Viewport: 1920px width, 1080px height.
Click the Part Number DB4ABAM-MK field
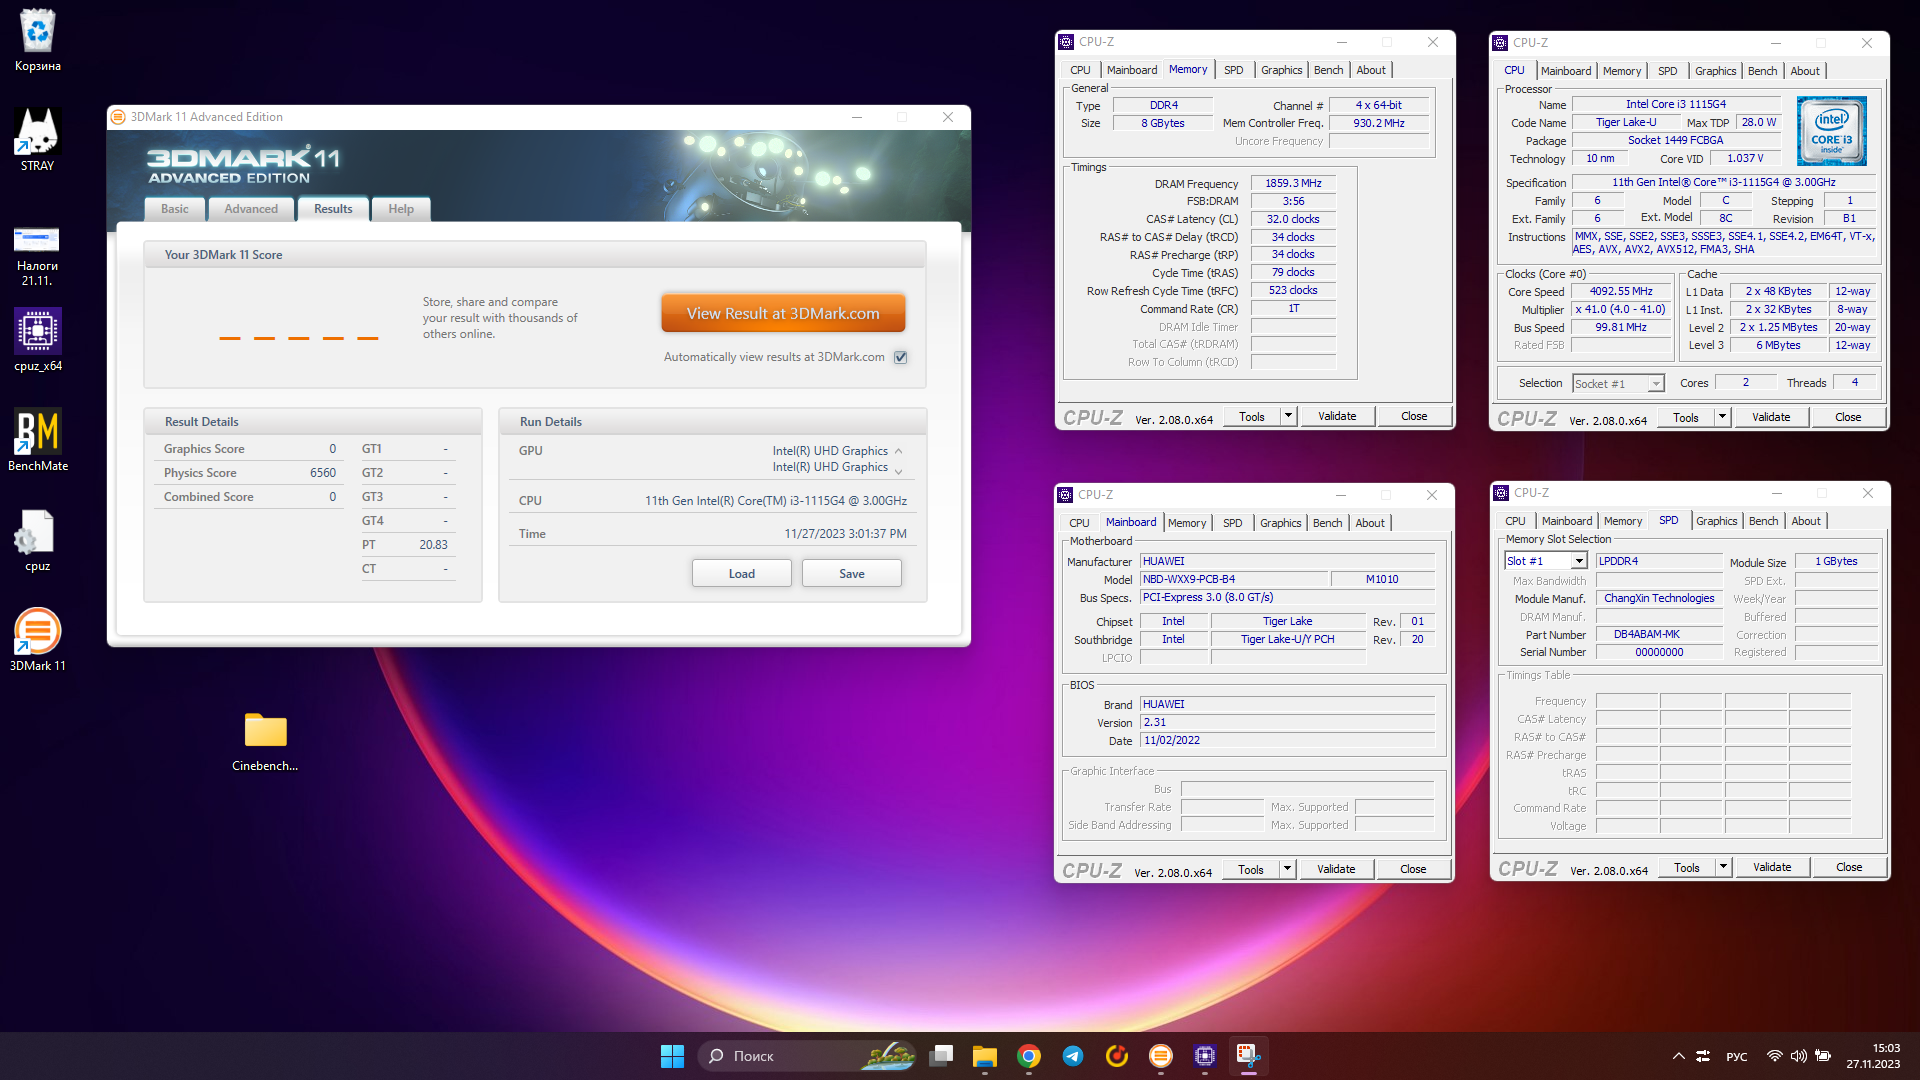1659,634
